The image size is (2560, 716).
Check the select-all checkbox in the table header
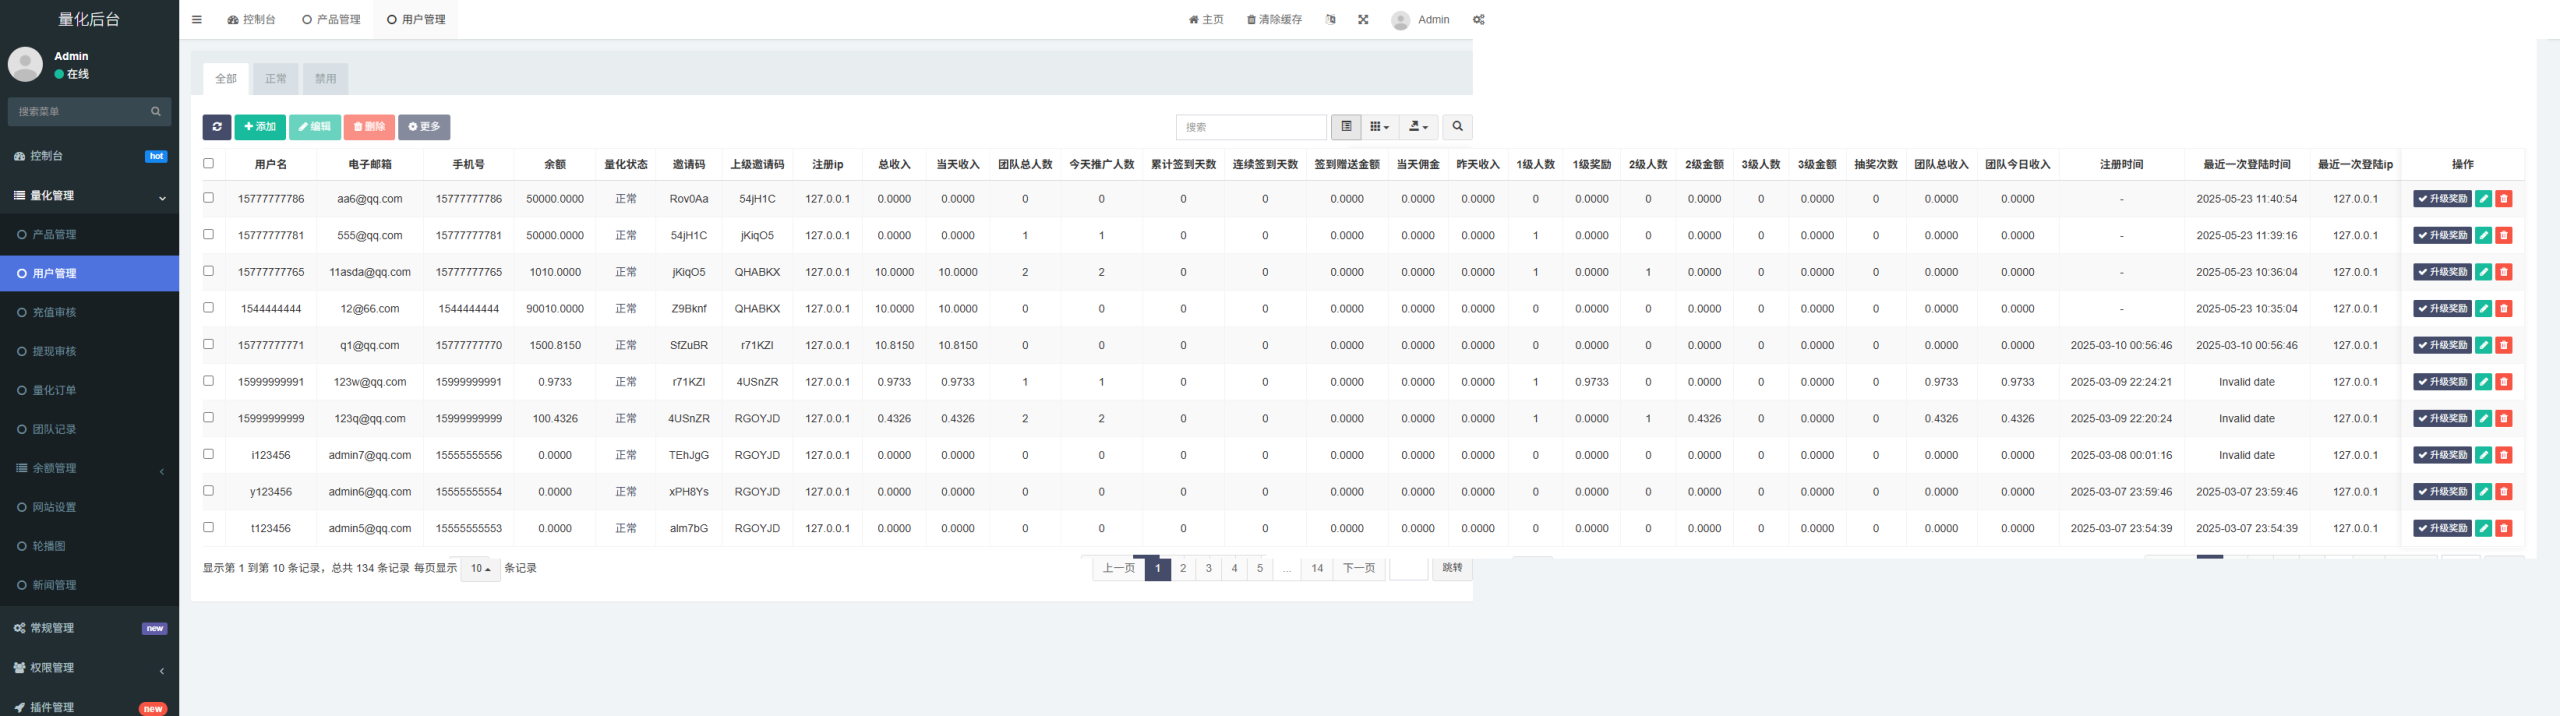point(208,163)
